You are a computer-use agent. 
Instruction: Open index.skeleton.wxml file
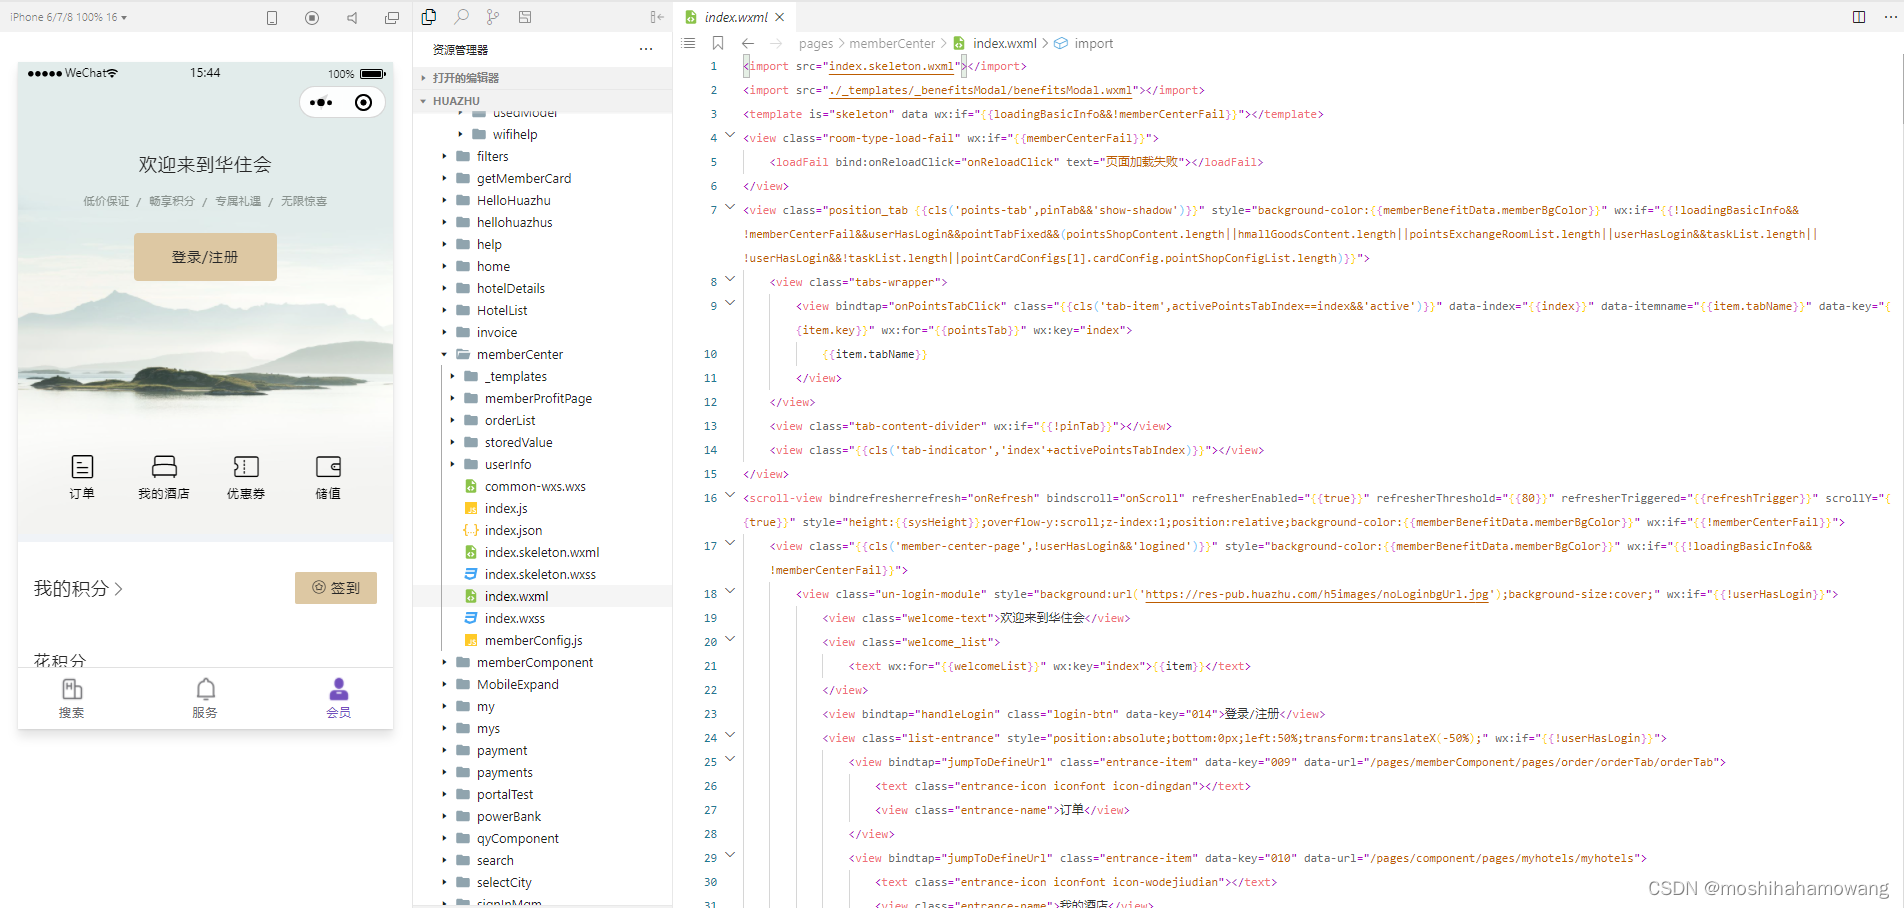[x=542, y=552]
